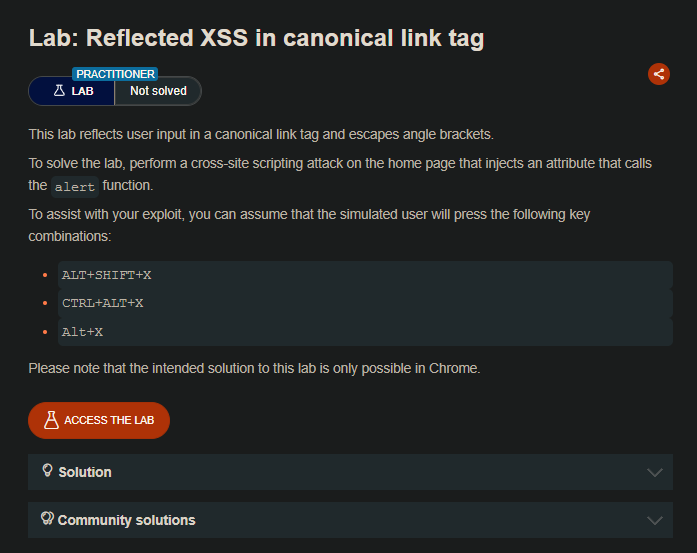
Task: Click the PRACTITIONER difficulty badge
Action: pos(114,74)
